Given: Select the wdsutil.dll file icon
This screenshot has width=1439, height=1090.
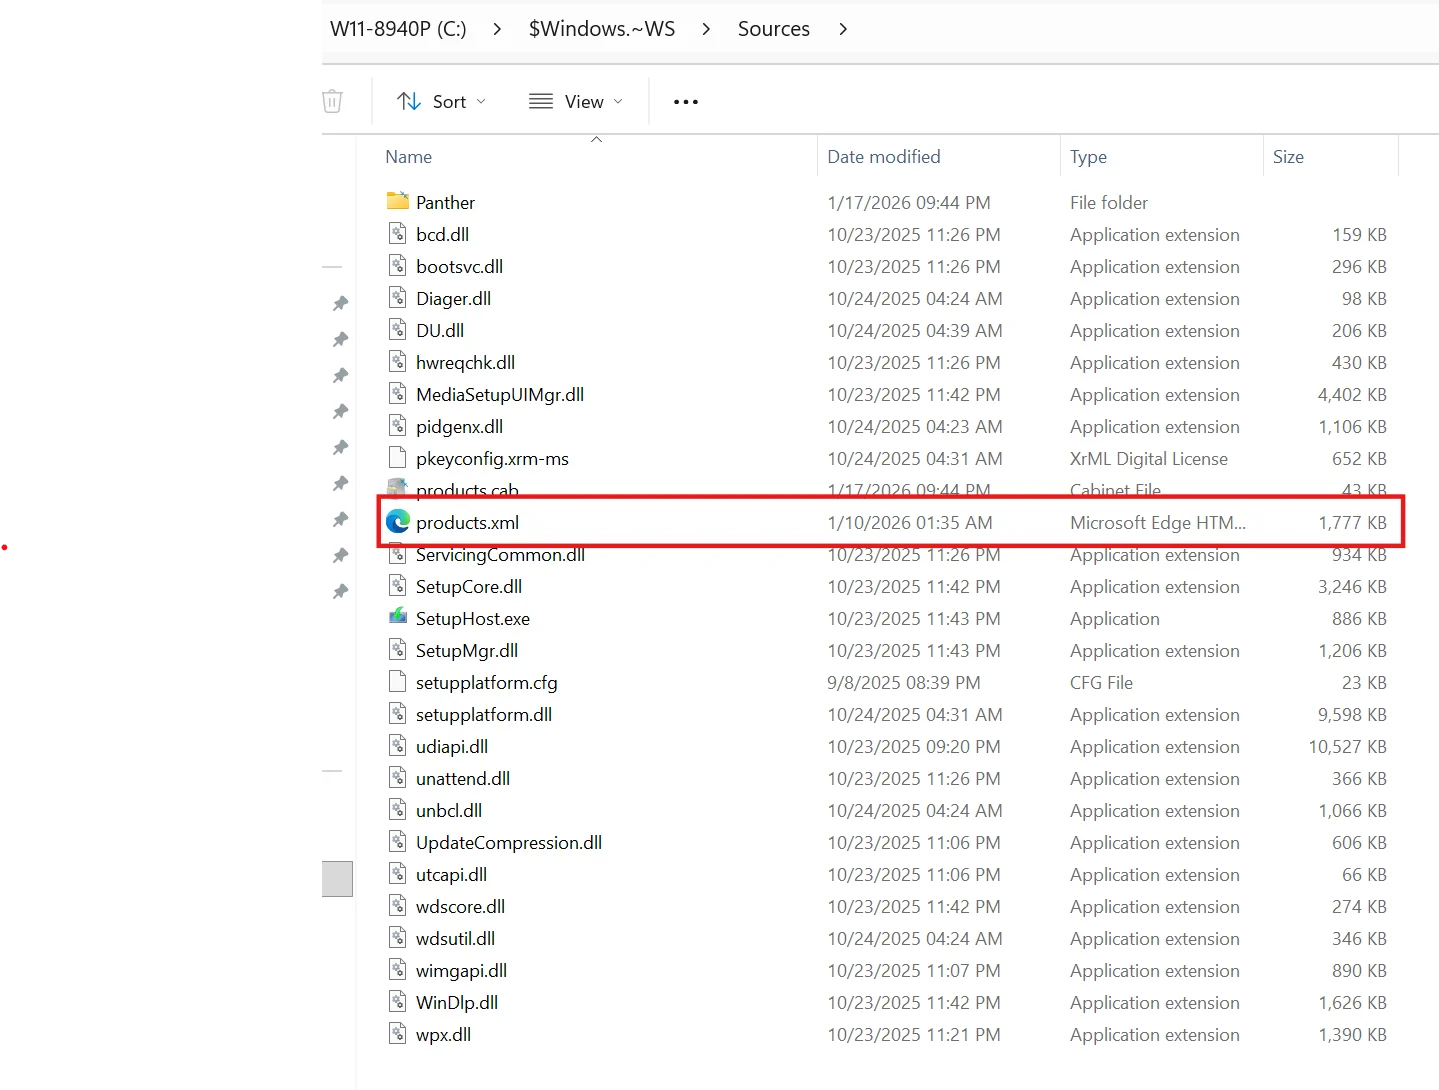Looking at the screenshot, I should coord(398,938).
